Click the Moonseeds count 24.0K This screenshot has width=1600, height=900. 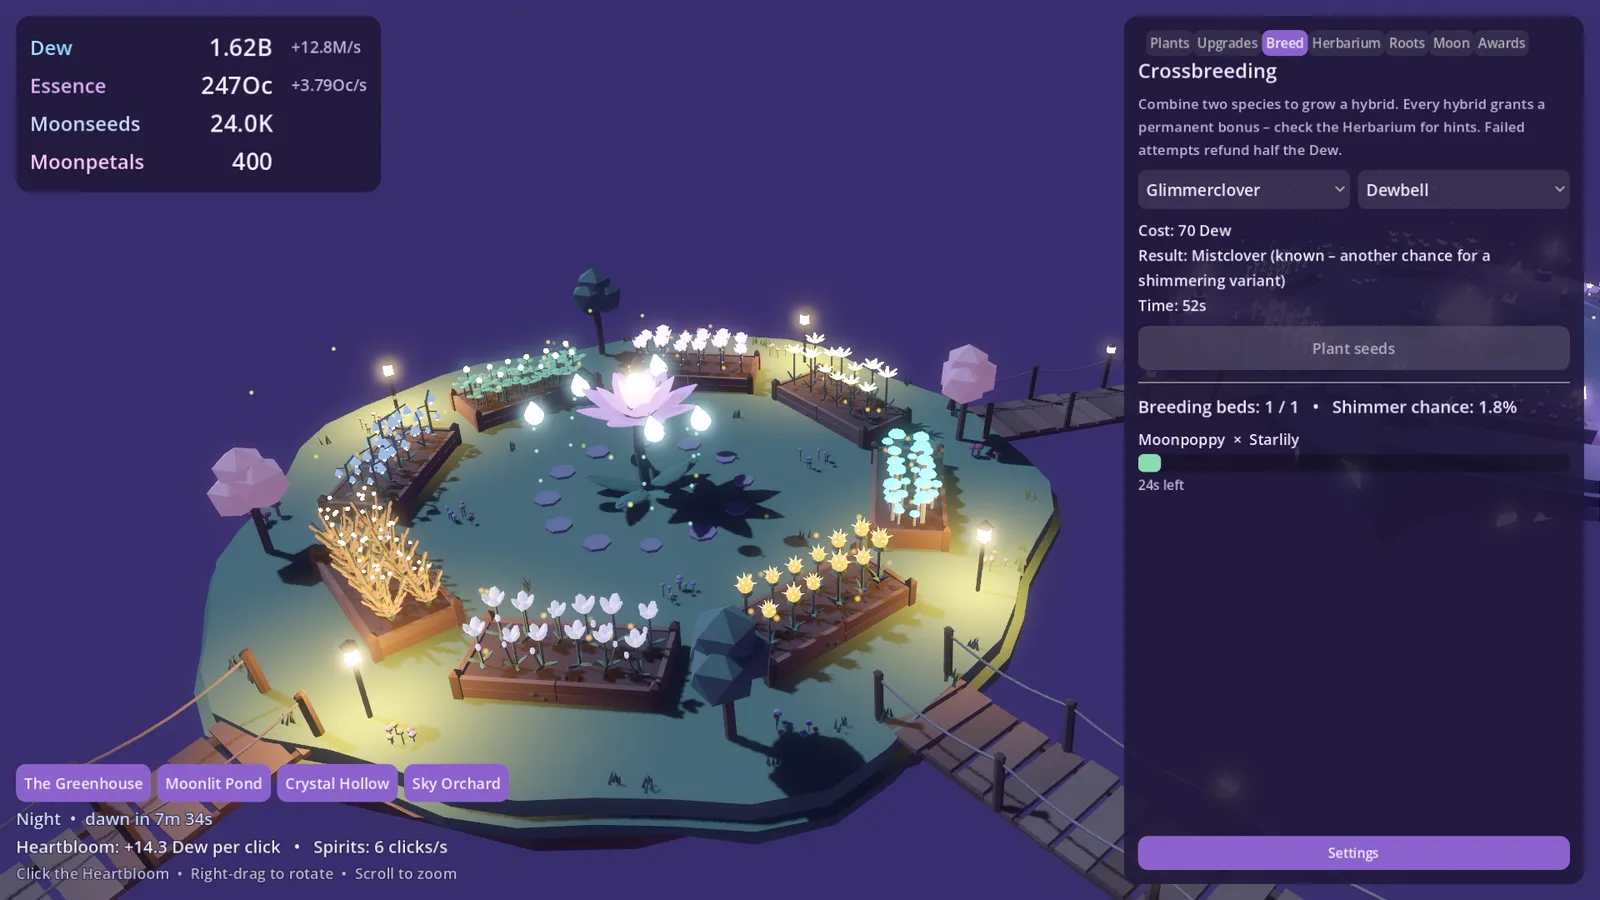pyautogui.click(x=241, y=124)
